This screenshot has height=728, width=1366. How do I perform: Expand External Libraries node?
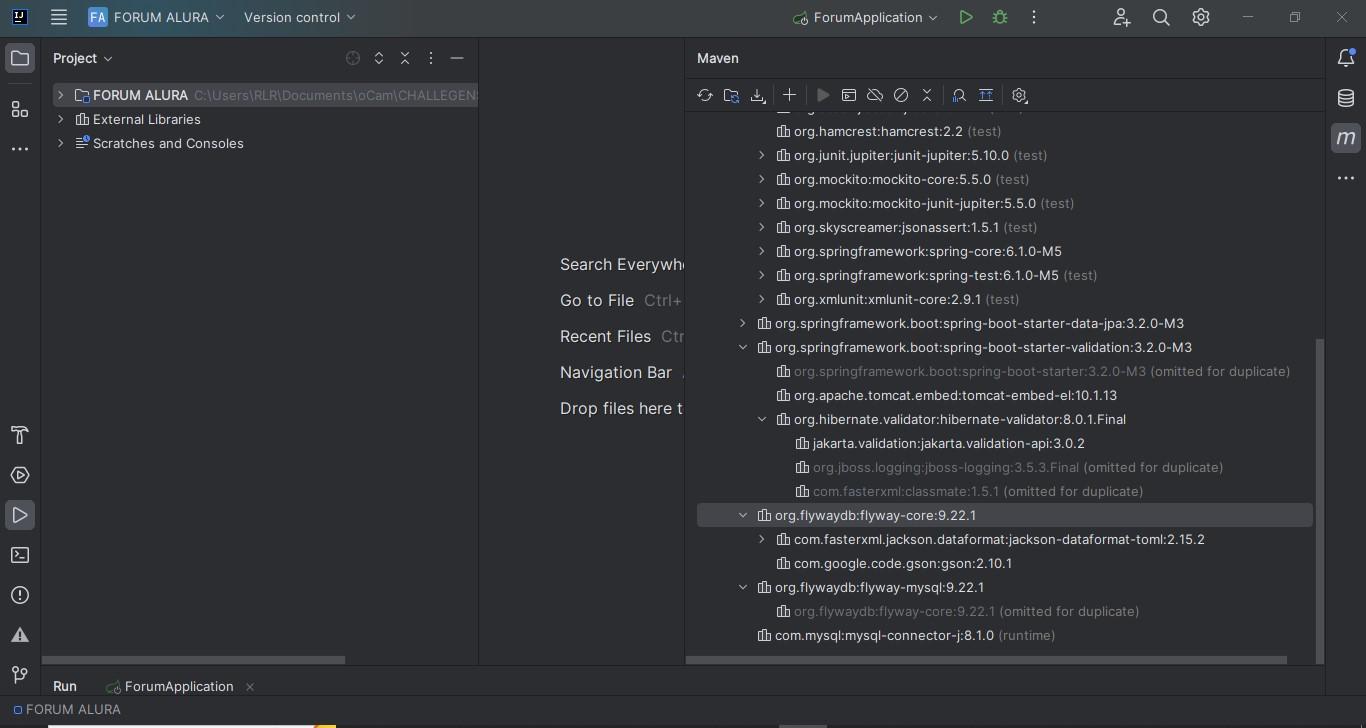61,119
